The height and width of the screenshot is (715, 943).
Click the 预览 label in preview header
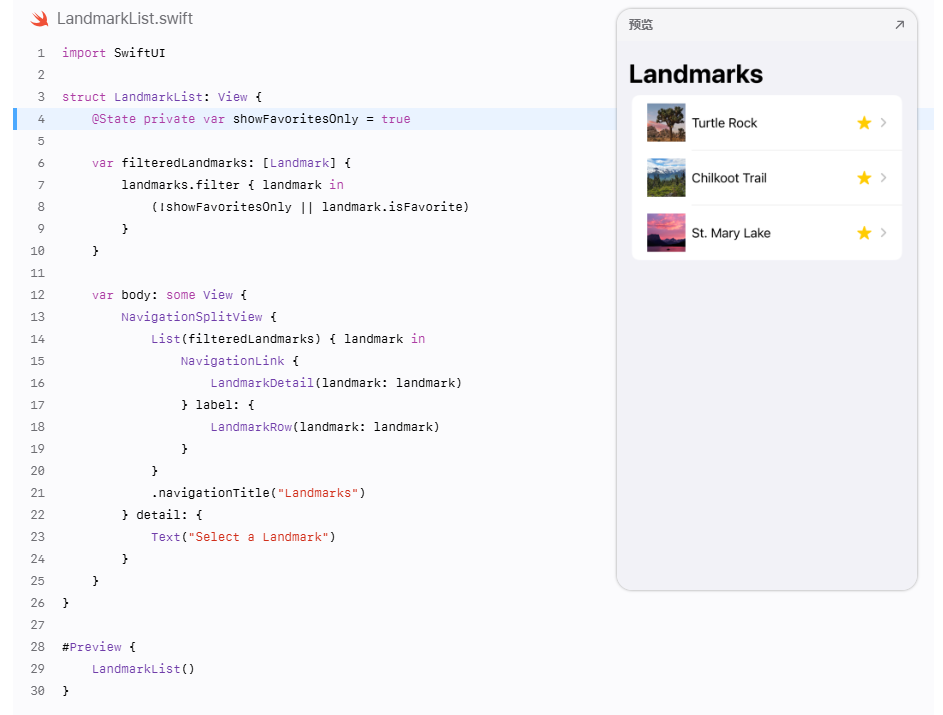point(640,25)
